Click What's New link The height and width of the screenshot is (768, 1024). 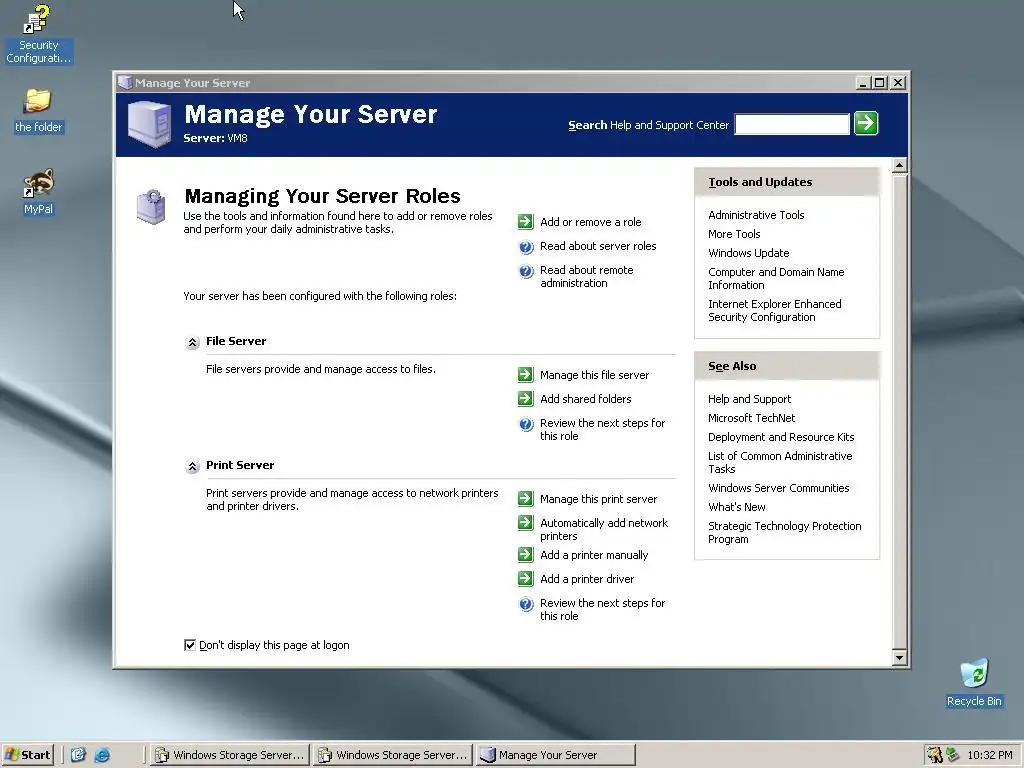click(x=737, y=507)
